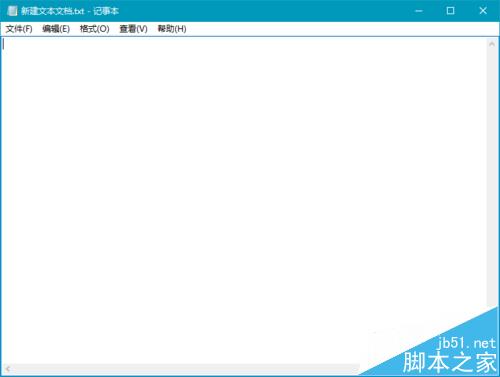Open the 帮助(H) menu

[172, 29]
